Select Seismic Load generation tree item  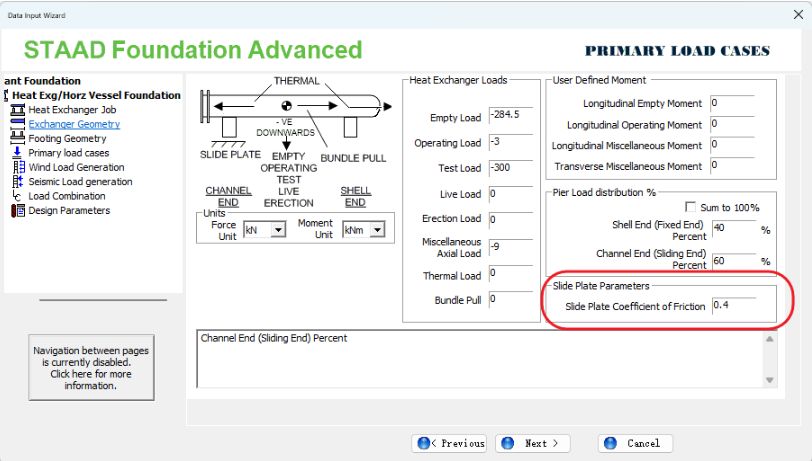pos(80,182)
